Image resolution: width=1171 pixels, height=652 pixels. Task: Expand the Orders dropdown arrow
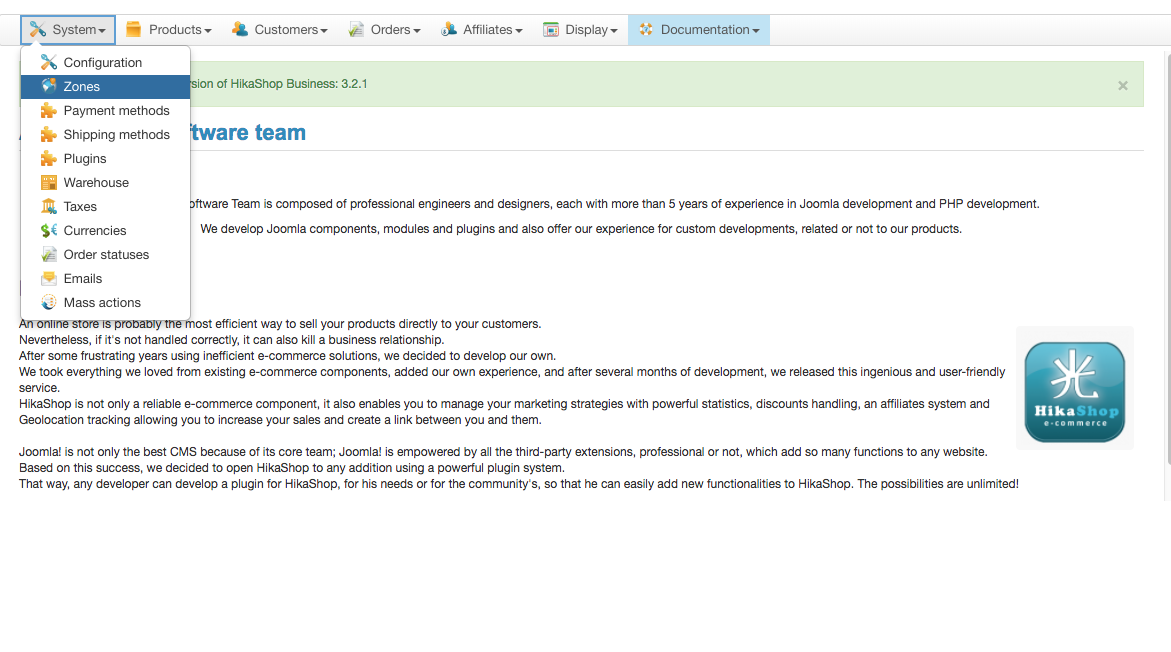pos(417,31)
